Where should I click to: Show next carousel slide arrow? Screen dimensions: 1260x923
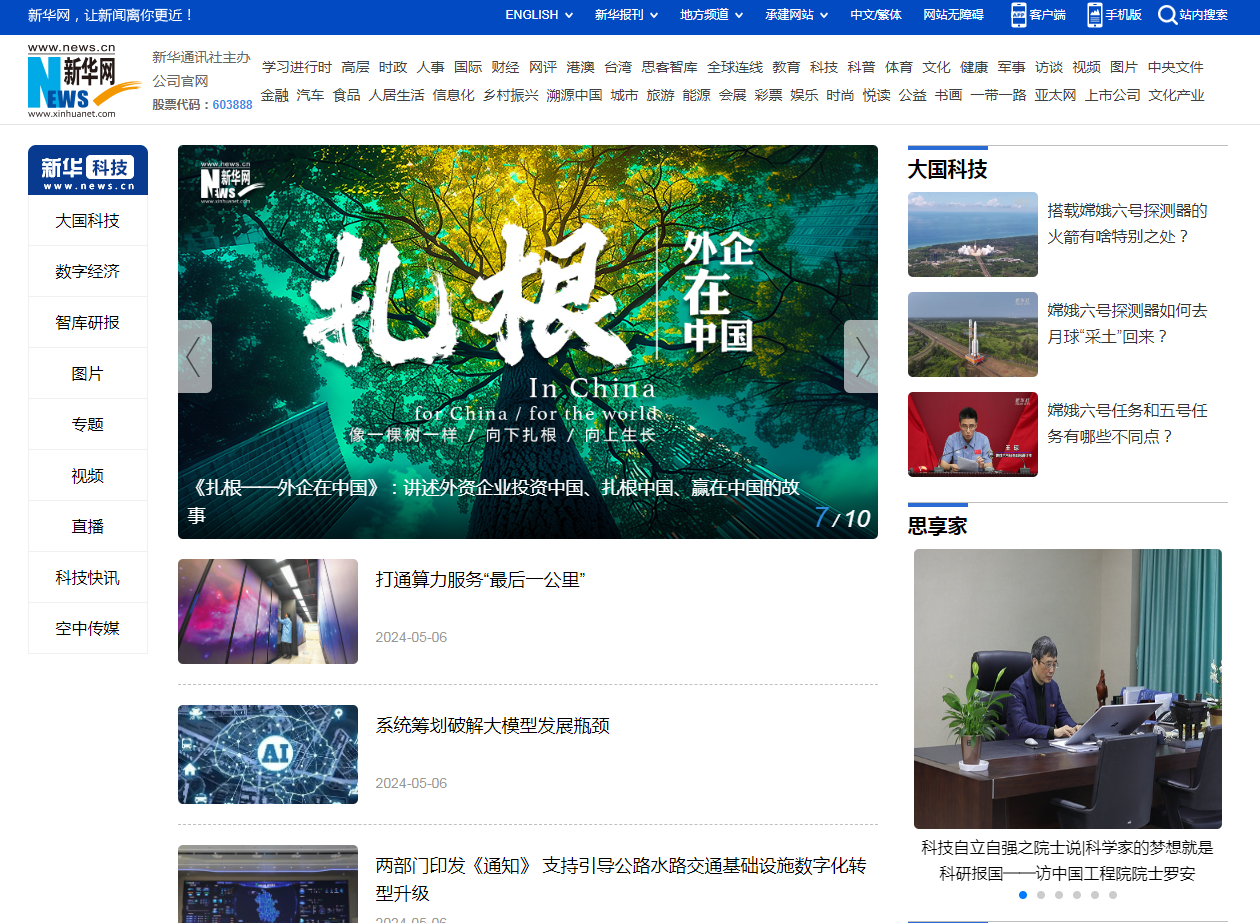click(861, 356)
